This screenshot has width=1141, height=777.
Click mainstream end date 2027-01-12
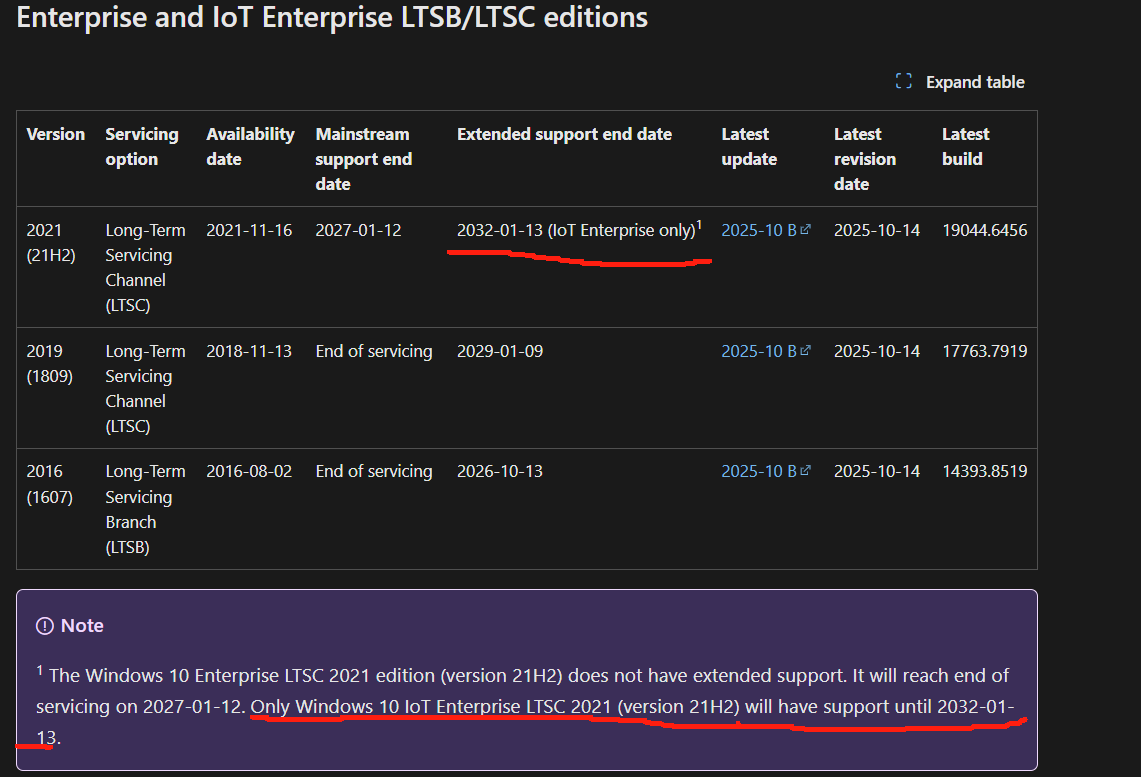358,230
